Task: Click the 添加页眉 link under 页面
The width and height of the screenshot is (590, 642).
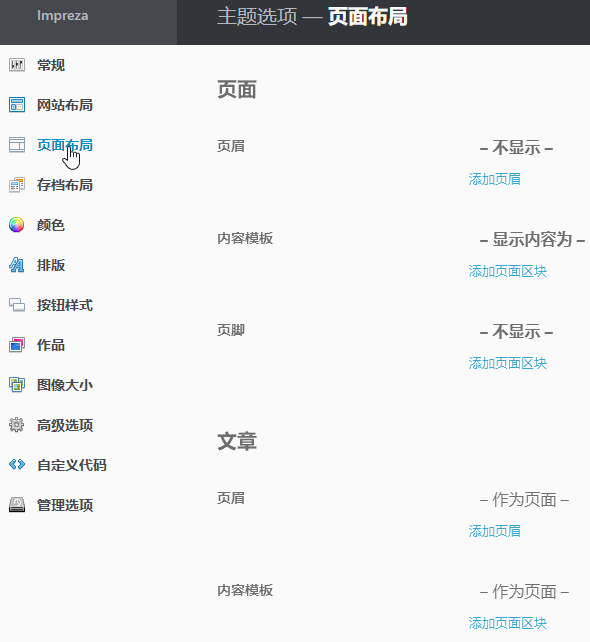Action: click(x=495, y=179)
